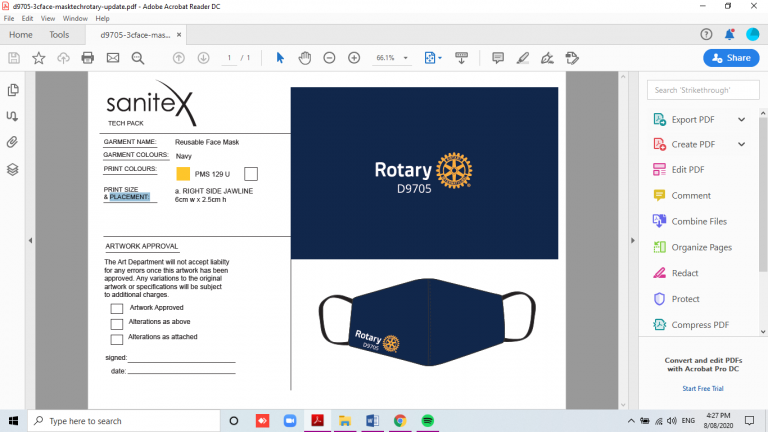This screenshot has height=432, width=768.
Task: Choose the Selection arrow tool
Action: tap(280, 58)
